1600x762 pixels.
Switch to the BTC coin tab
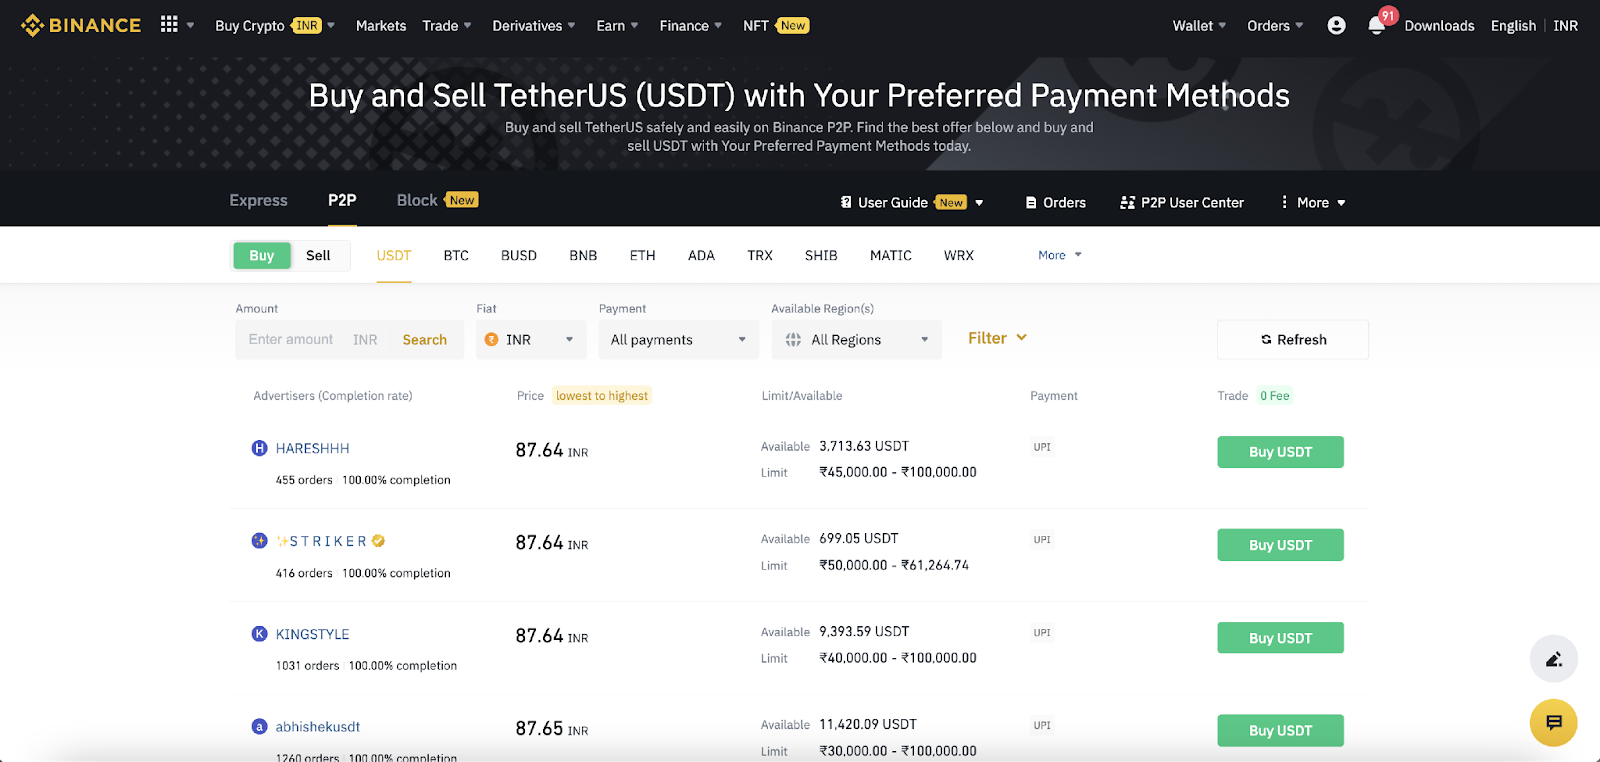(x=456, y=256)
